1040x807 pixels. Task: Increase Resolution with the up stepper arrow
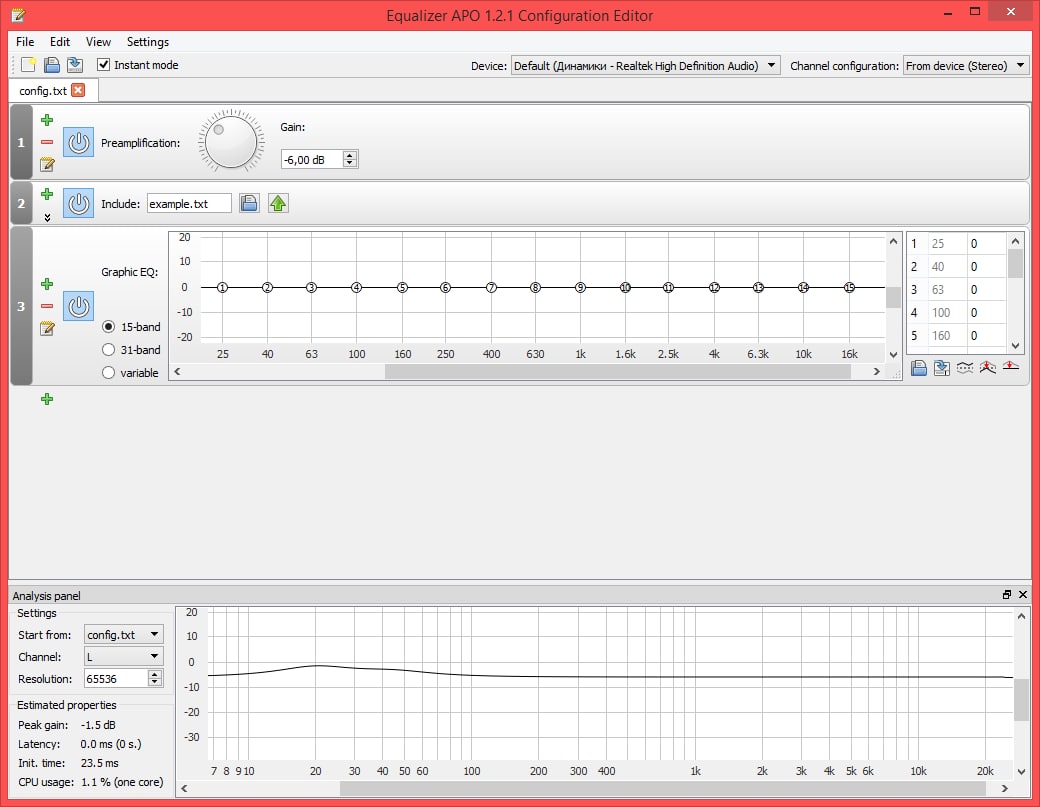click(x=155, y=674)
